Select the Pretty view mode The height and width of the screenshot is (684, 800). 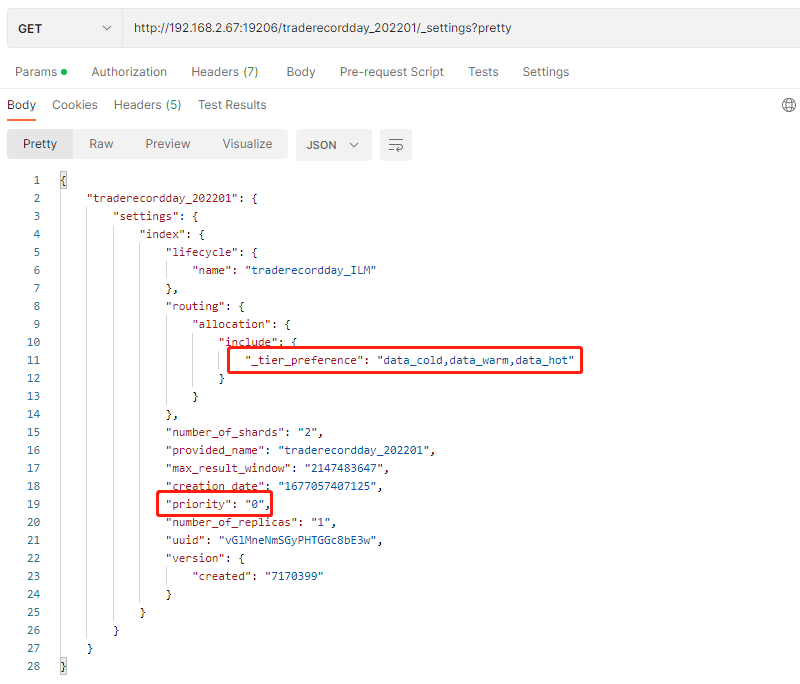tap(40, 144)
